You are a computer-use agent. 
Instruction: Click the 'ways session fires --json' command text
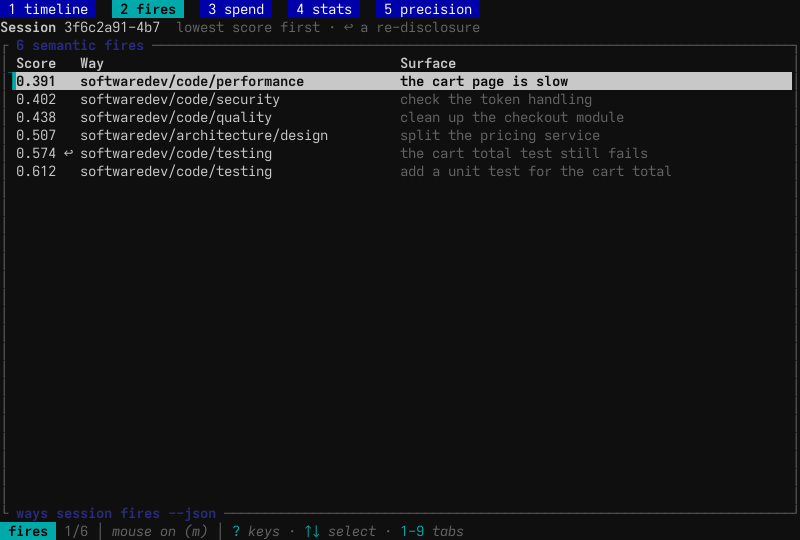click(x=116, y=513)
